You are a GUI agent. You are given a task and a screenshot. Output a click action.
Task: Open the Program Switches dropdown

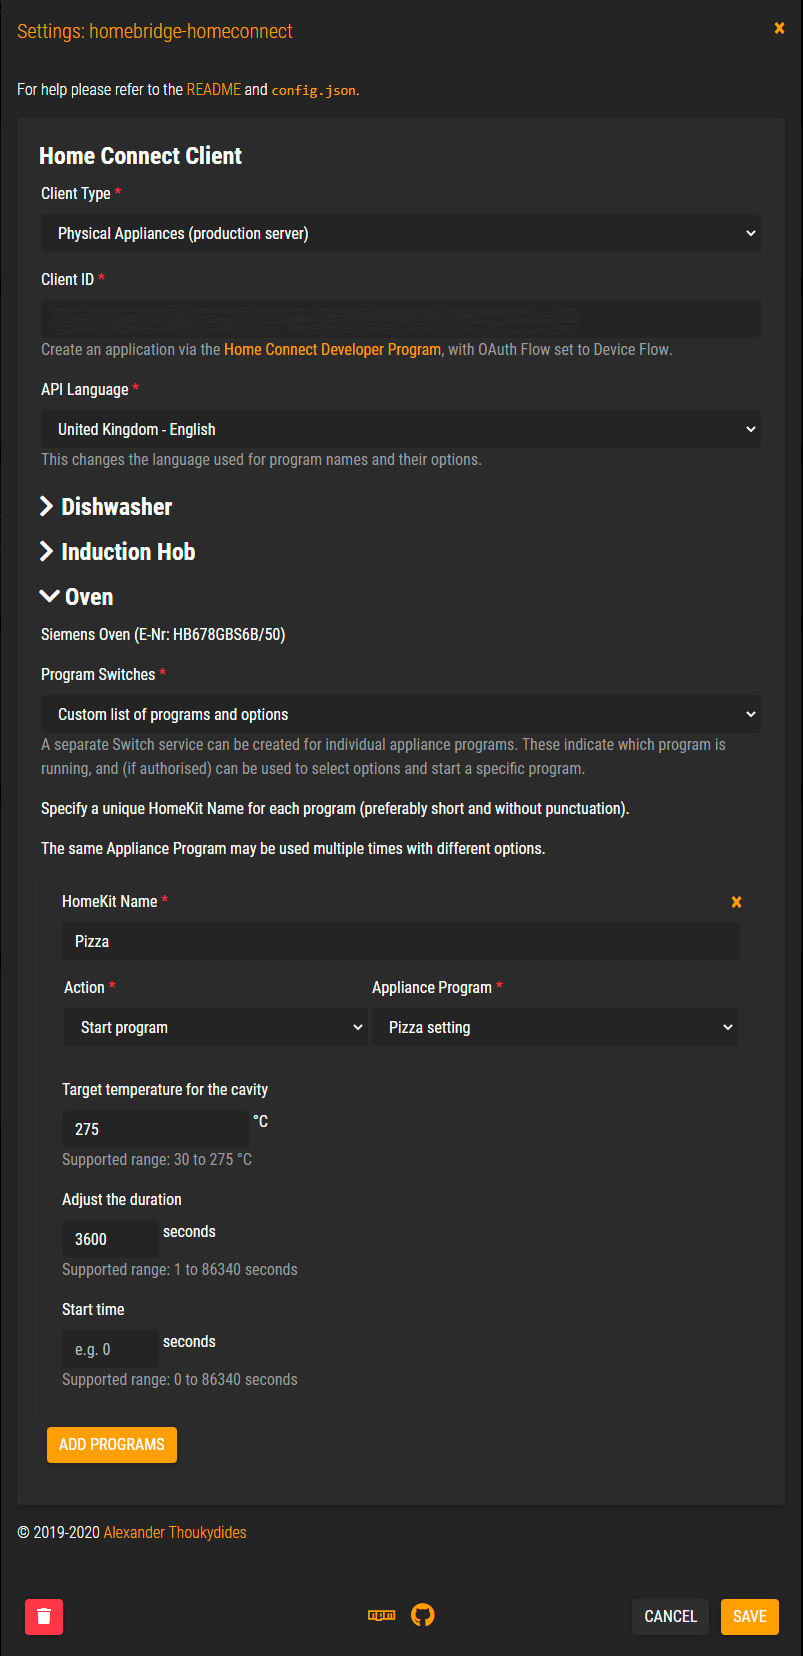tap(400, 714)
